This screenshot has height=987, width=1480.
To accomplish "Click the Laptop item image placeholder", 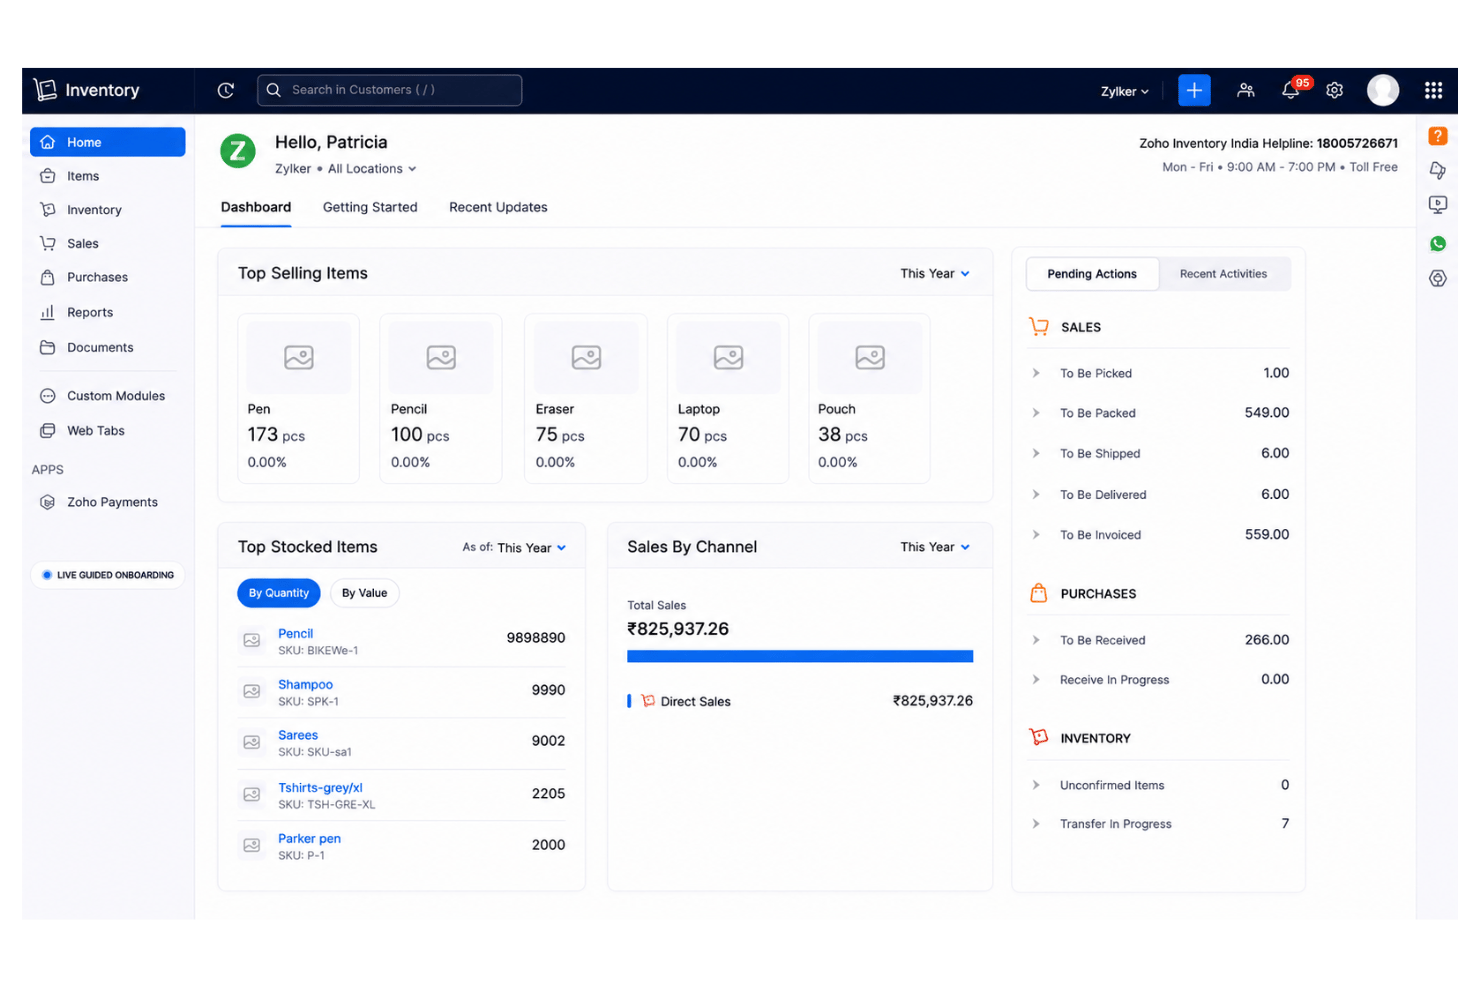I will 728,357.
